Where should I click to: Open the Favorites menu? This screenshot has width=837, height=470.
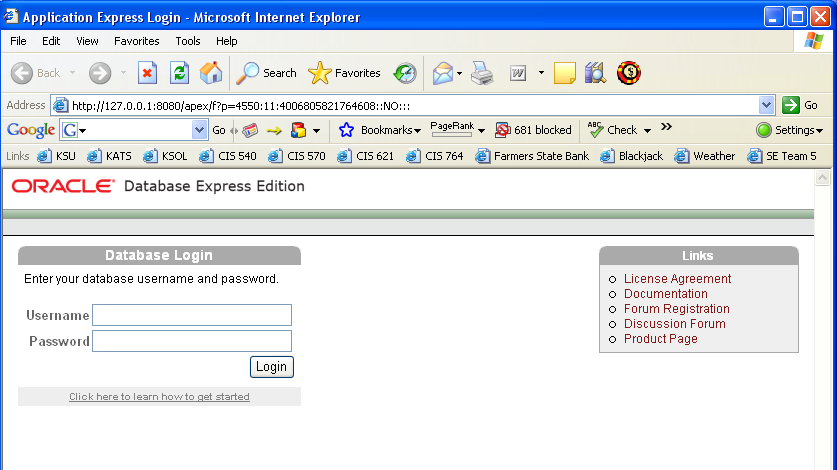click(137, 41)
